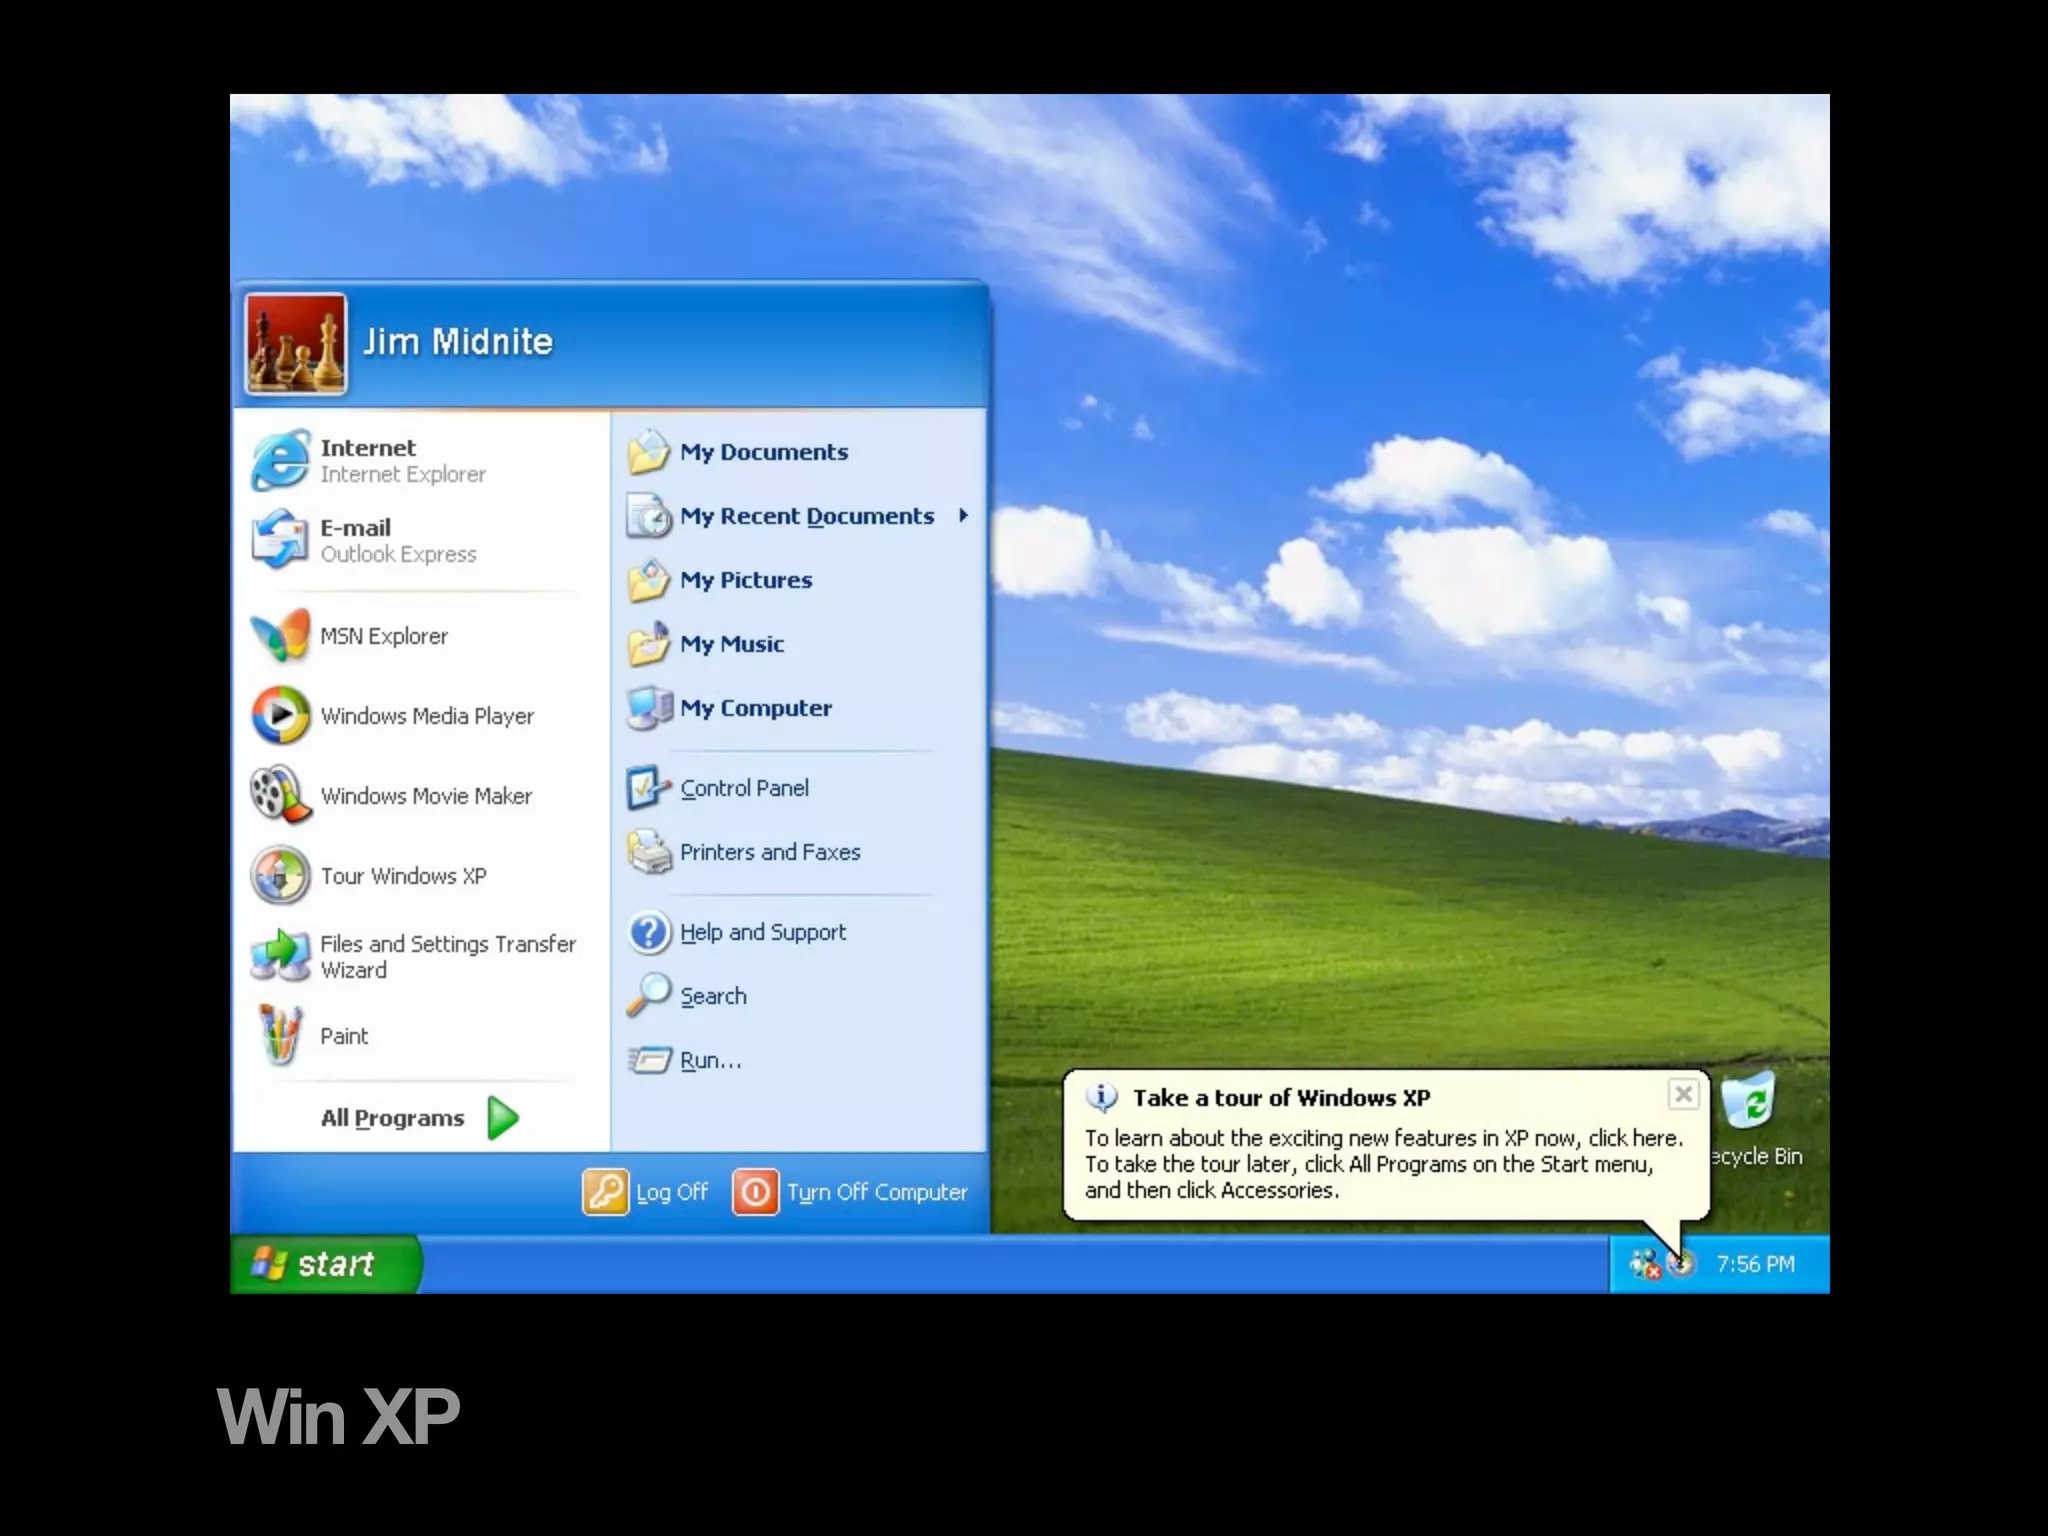Launch the Outlook Express E-mail icon
Viewport: 2048px width, 1536px height.
280,539
